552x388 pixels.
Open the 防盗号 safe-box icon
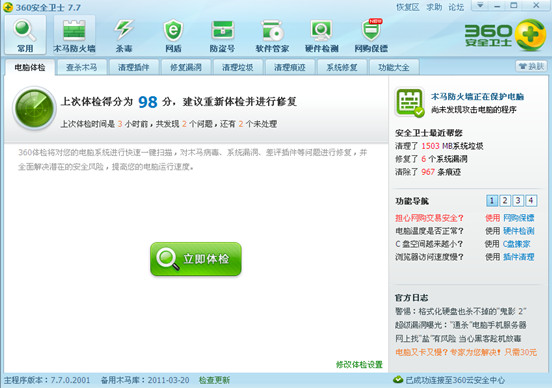point(222,35)
